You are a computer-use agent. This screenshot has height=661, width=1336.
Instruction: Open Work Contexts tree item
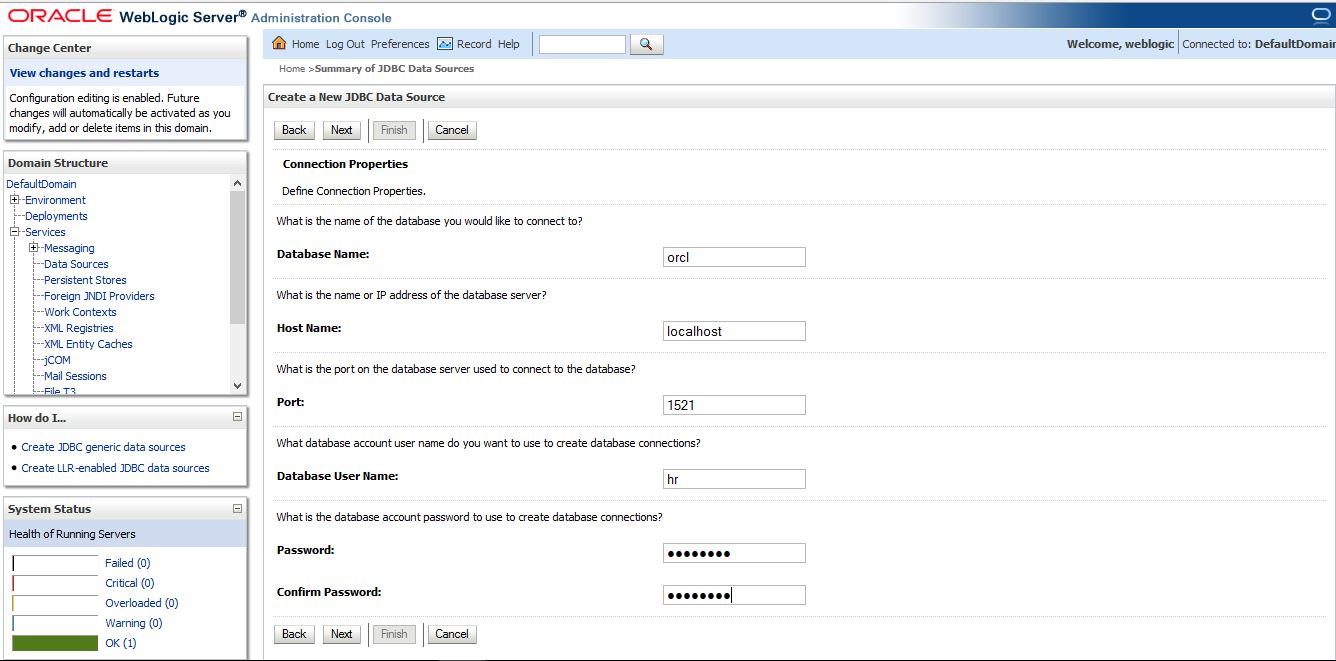[x=80, y=312]
